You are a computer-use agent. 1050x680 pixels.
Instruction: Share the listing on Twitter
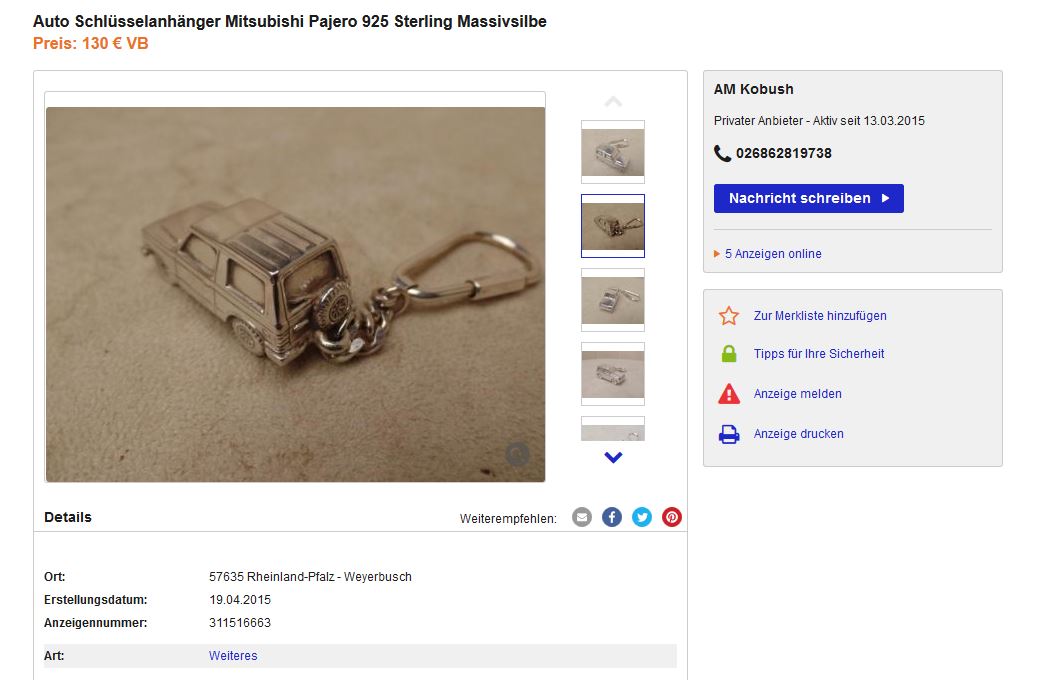[642, 517]
